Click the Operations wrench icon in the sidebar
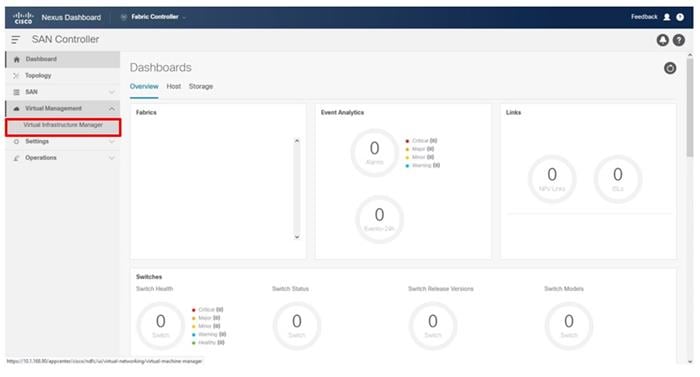 point(17,158)
